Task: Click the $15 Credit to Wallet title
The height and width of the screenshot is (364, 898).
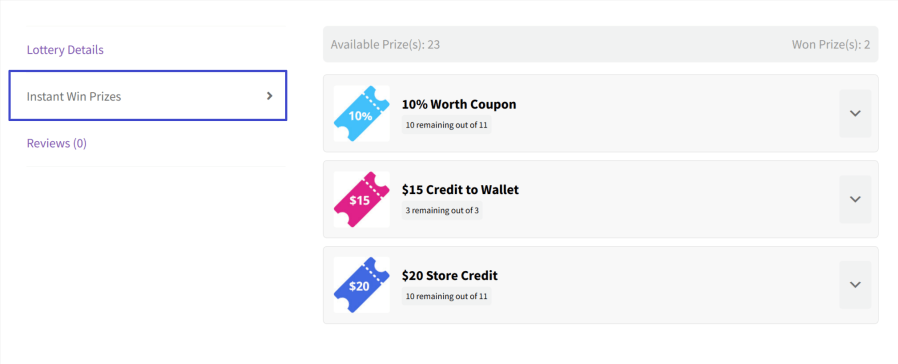Action: click(460, 189)
